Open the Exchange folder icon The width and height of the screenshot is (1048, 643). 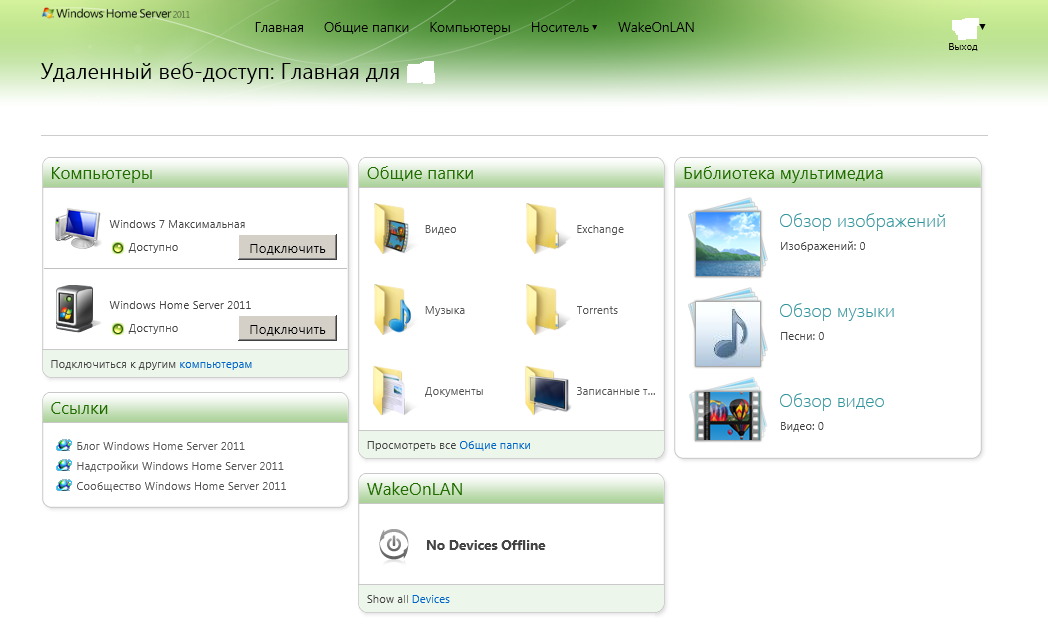tap(544, 229)
